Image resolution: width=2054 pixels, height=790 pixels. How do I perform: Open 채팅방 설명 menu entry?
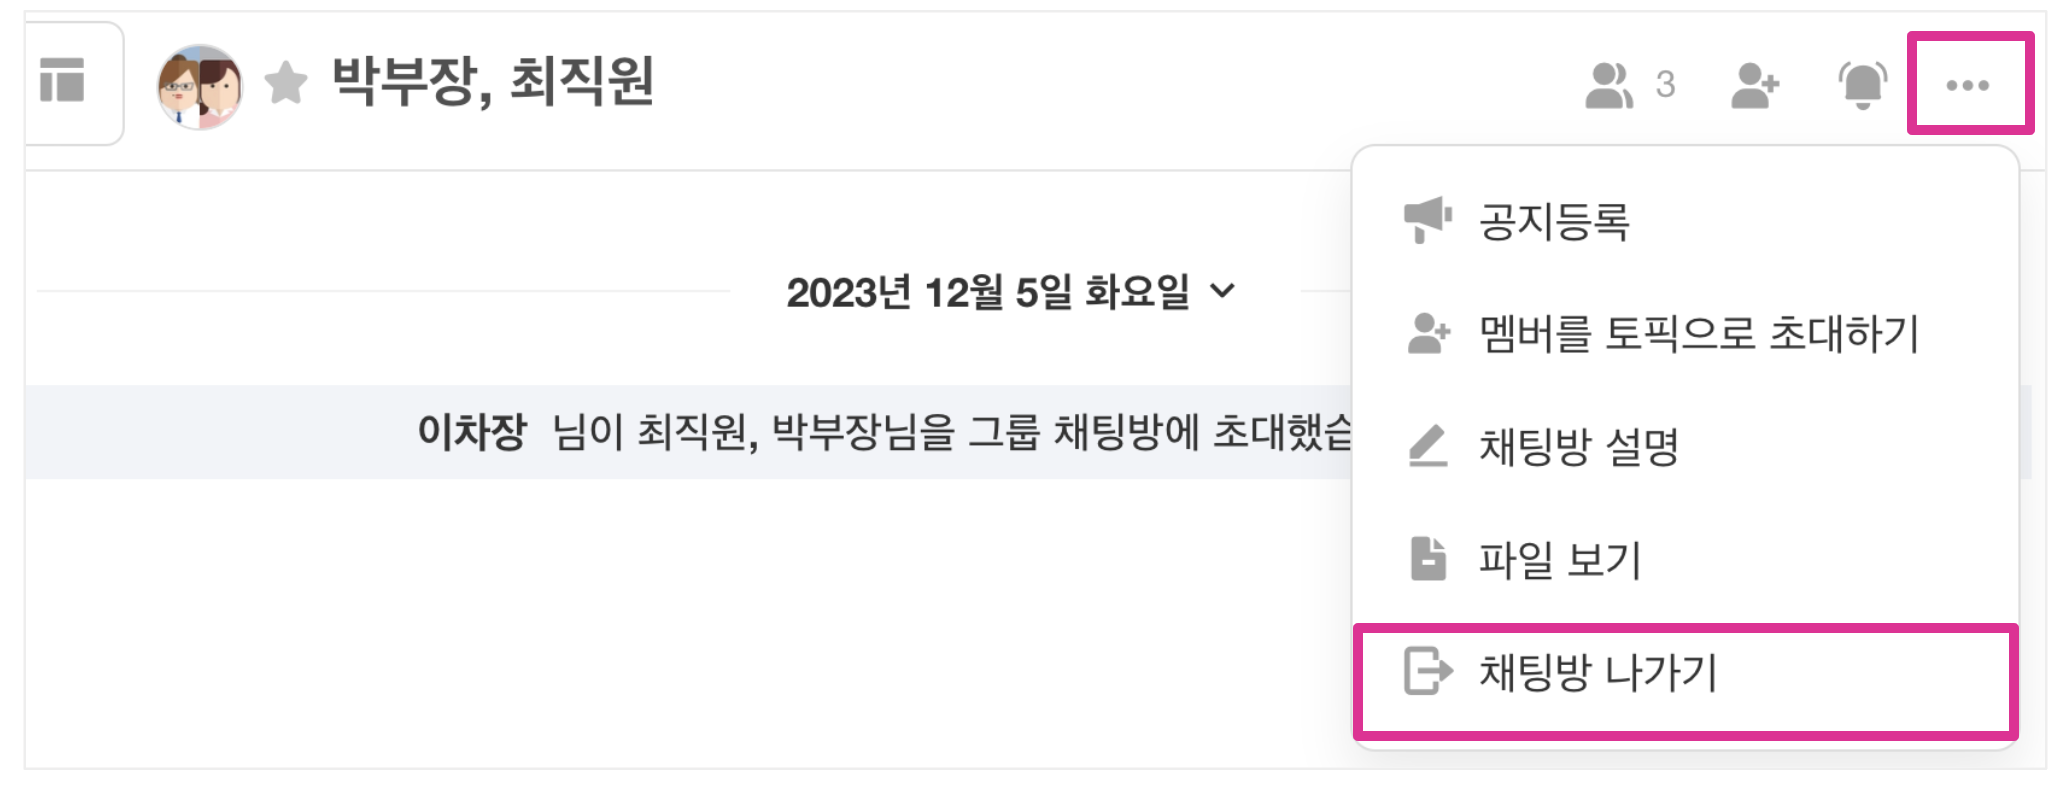coord(1578,447)
